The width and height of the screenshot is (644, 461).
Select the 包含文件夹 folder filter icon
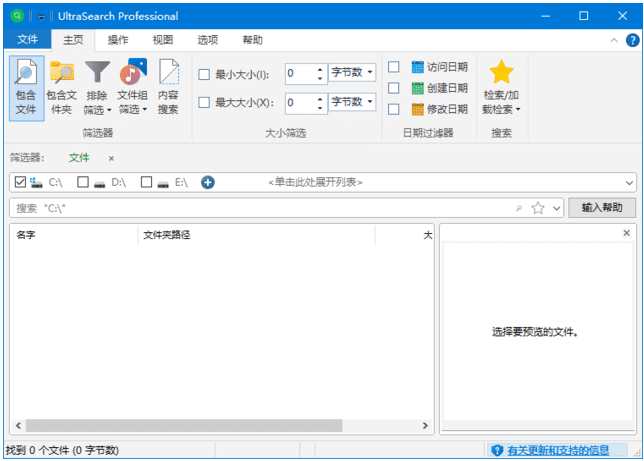(x=62, y=72)
